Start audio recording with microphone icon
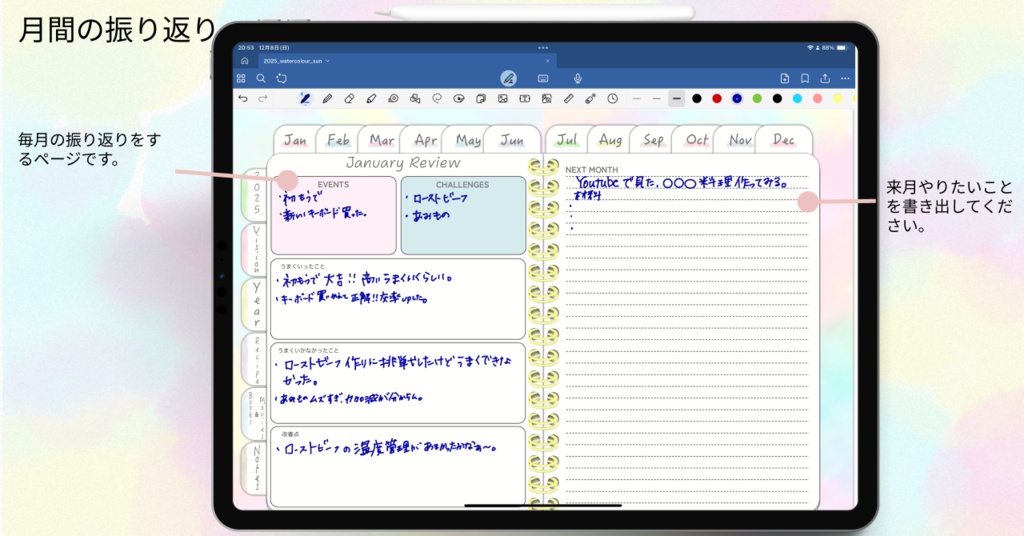1024x536 pixels. coord(577,78)
